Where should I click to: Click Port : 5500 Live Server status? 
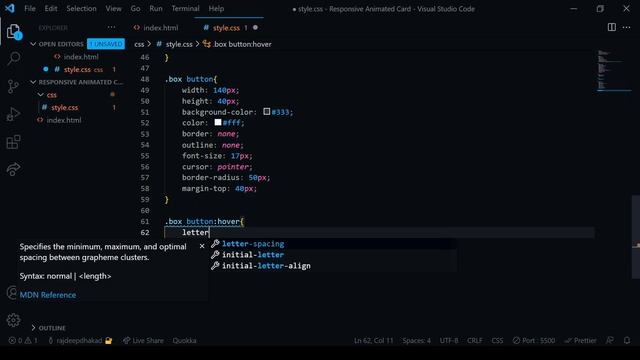[534, 340]
